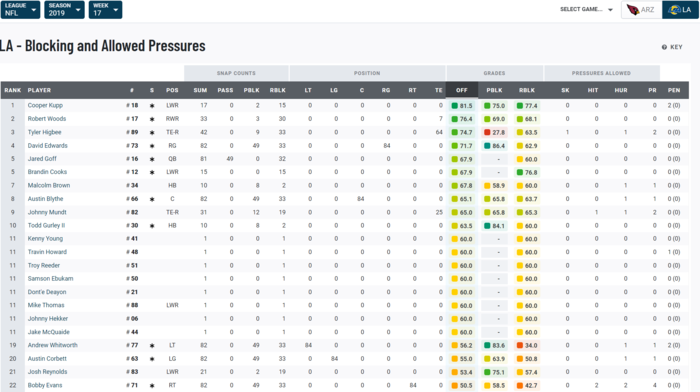Click the starter star for Cooper Kupp
Screen dimensions: 700x392
tap(152, 106)
